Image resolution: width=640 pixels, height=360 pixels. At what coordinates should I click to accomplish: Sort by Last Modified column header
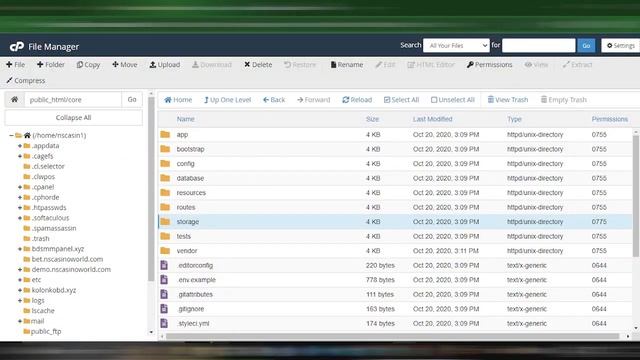(432, 119)
